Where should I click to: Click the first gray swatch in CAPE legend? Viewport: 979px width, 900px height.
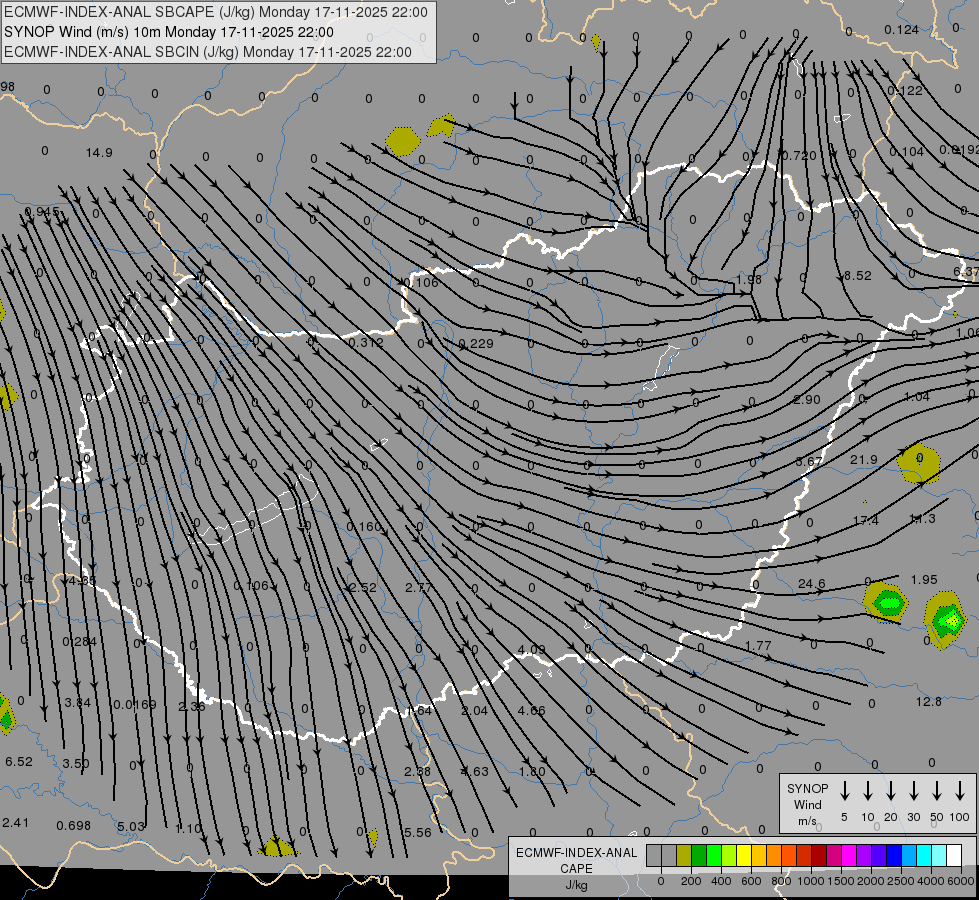tap(654, 856)
